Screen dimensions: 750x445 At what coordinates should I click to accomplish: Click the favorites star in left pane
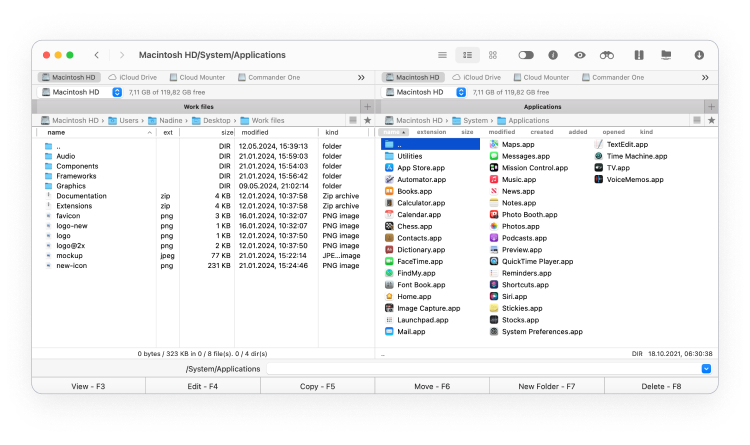(367, 121)
